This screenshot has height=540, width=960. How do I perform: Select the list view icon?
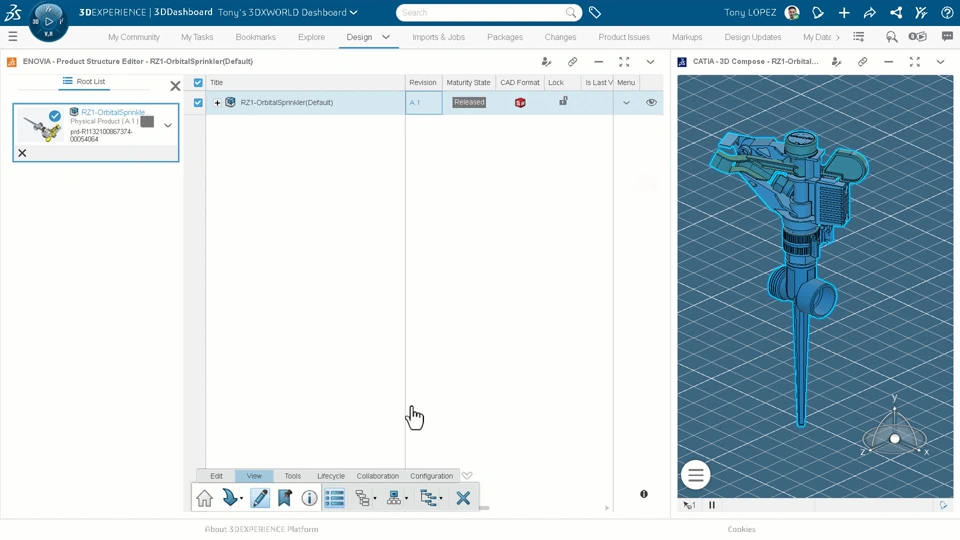[x=335, y=498]
